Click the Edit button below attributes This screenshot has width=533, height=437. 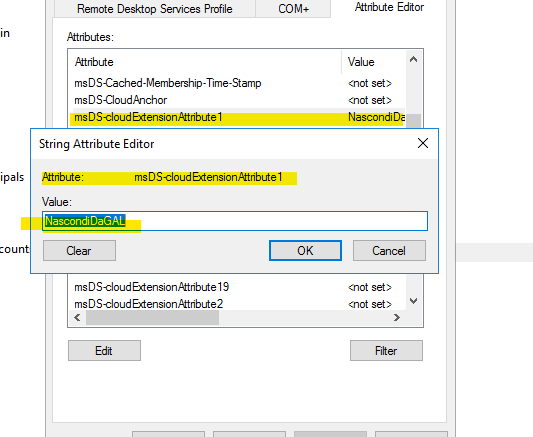click(104, 350)
